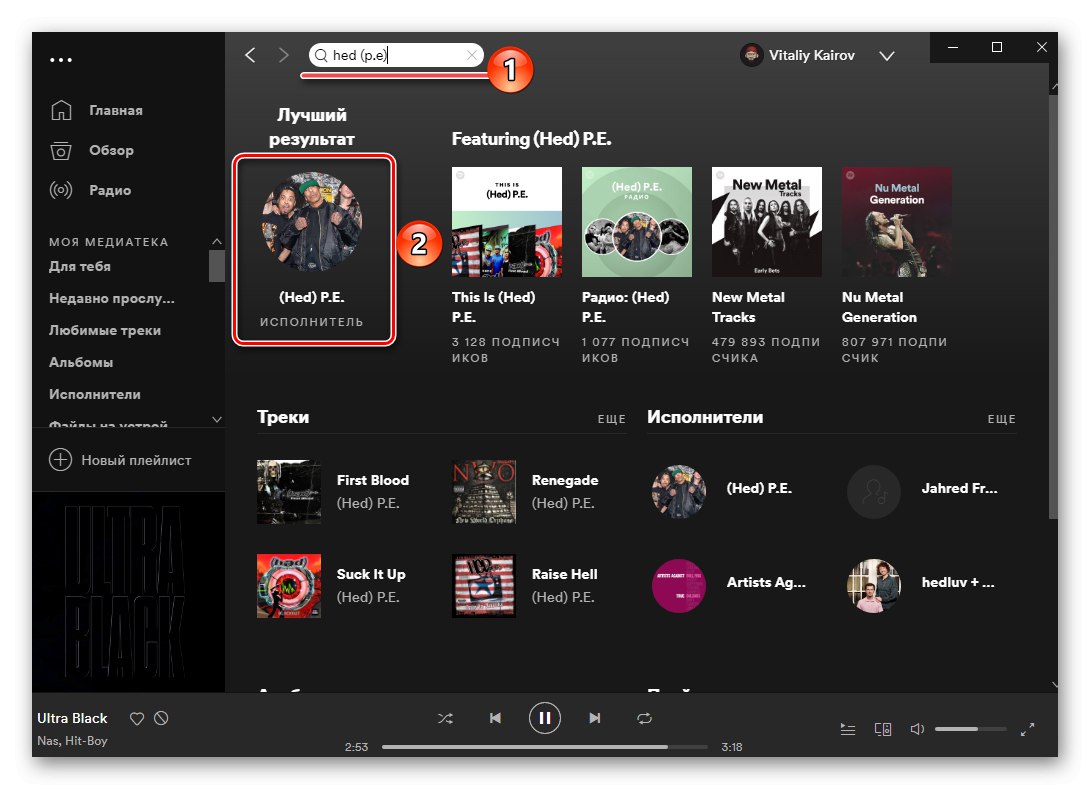Open the play queue icon
This screenshot has height=789, width=1090.
(x=847, y=729)
